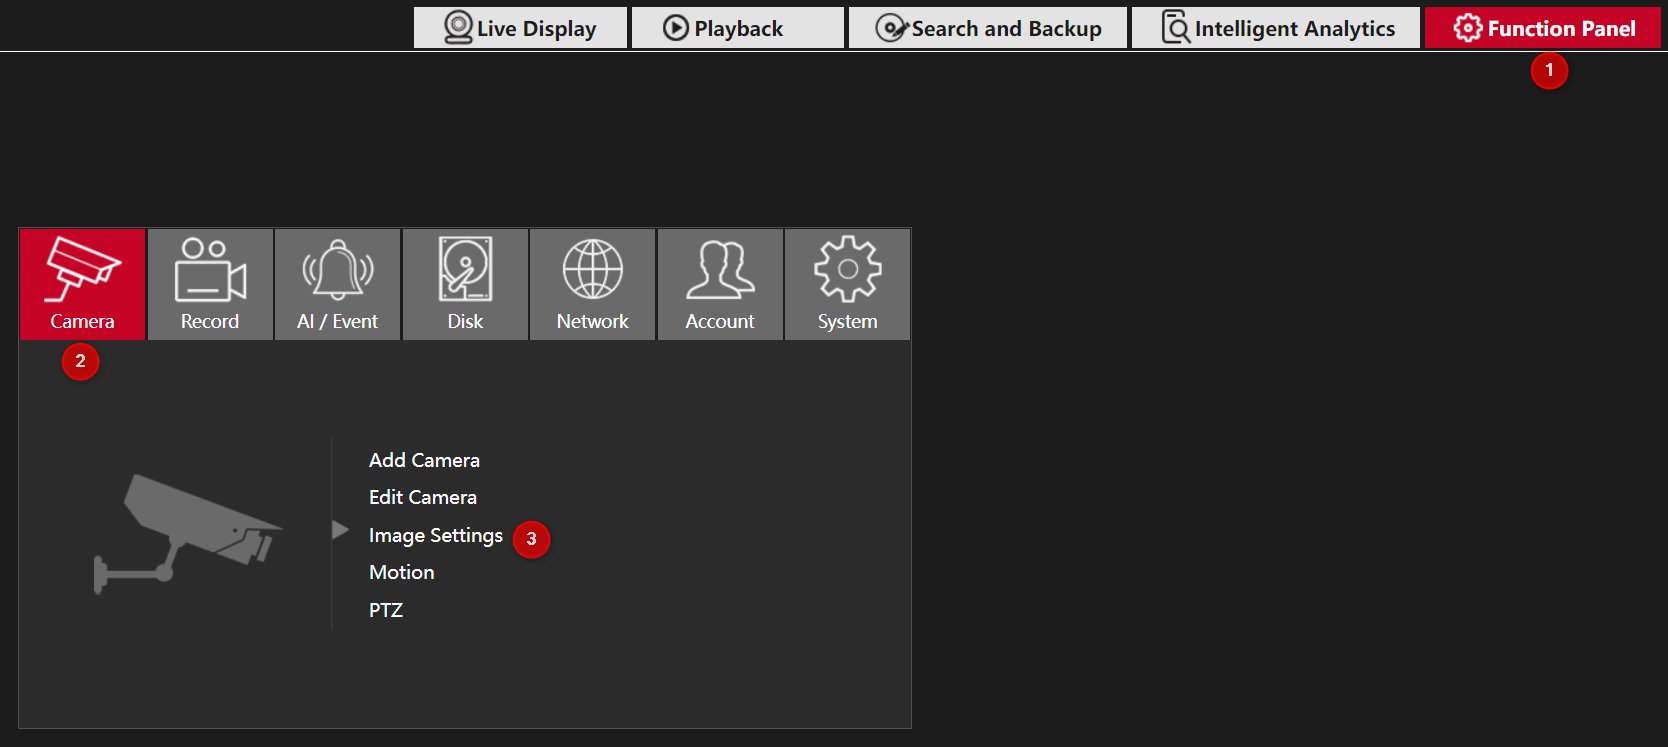Open the Playback tab
This screenshot has width=1668, height=747.
click(x=737, y=28)
